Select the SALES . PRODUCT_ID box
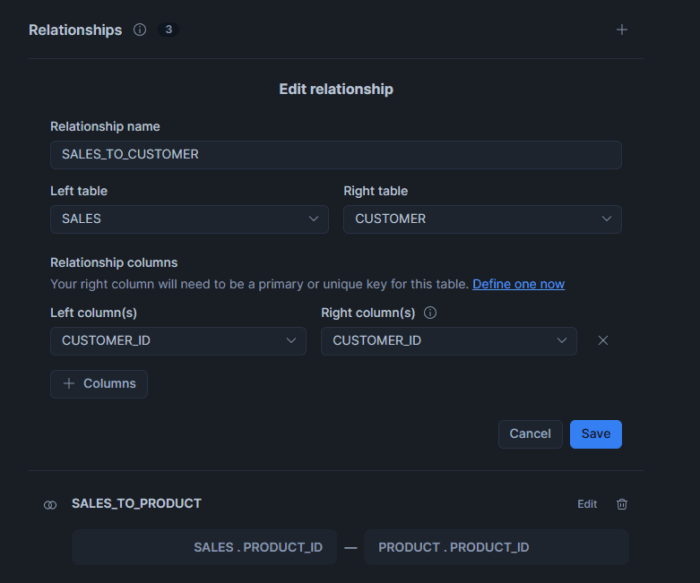This screenshot has height=583, width=700. (204, 547)
